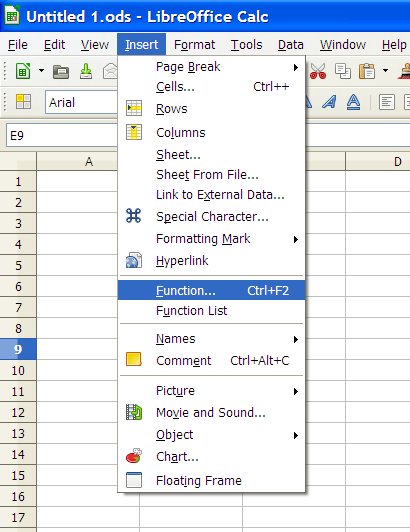Expand the Names submenu
Viewport: 410px width, 532px height.
point(211,339)
